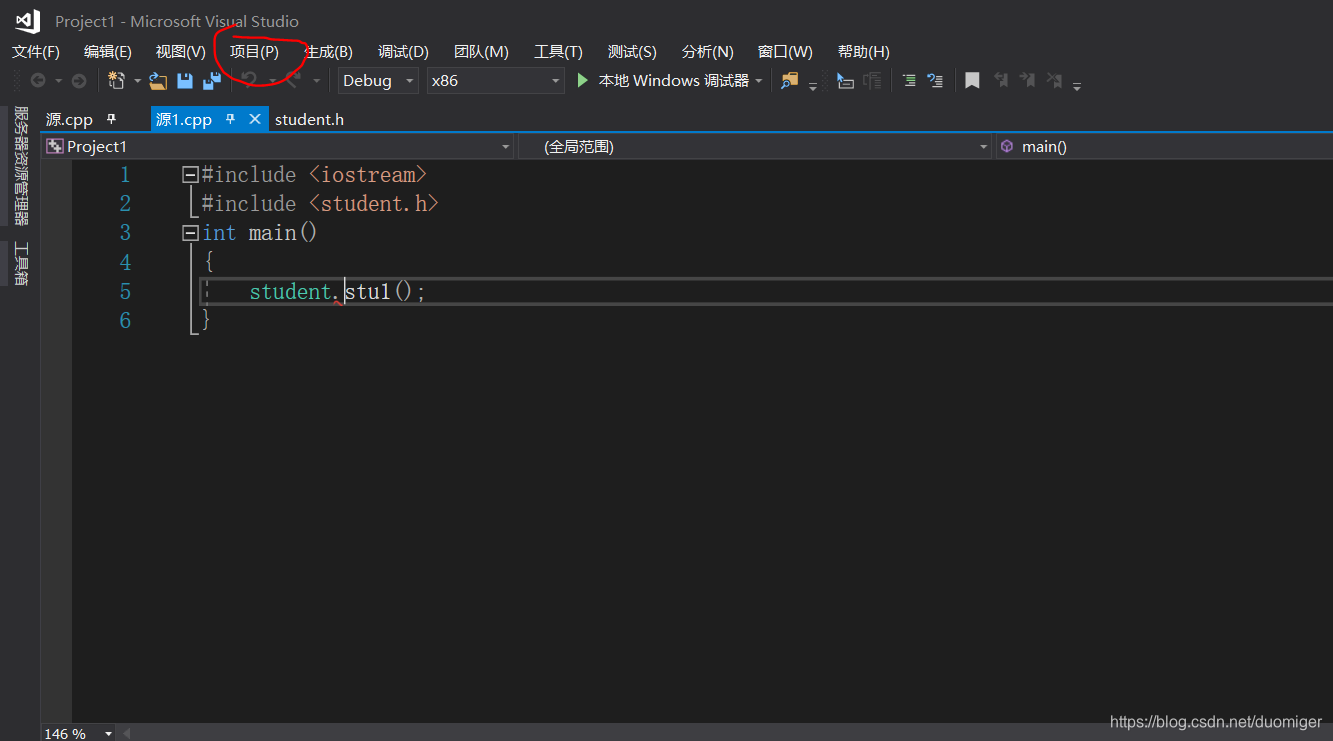Image resolution: width=1333 pixels, height=741 pixels.
Task: Click on #include <student.h> code line
Action: coord(320,204)
